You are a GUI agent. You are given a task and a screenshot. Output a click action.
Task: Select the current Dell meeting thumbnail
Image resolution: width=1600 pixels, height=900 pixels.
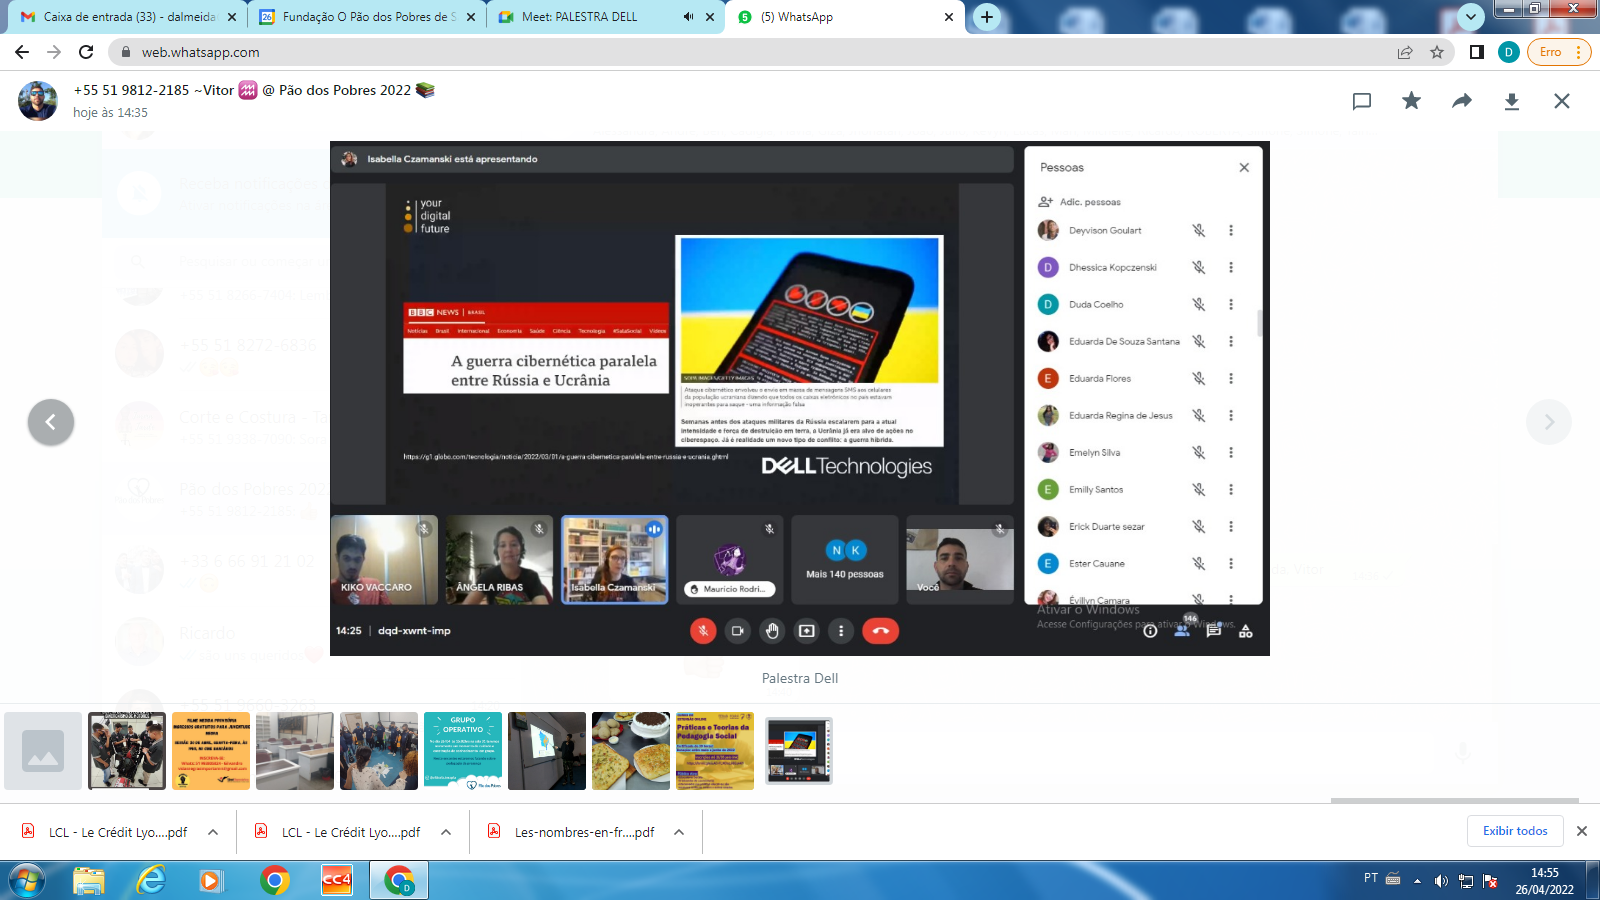pyautogui.click(x=799, y=751)
